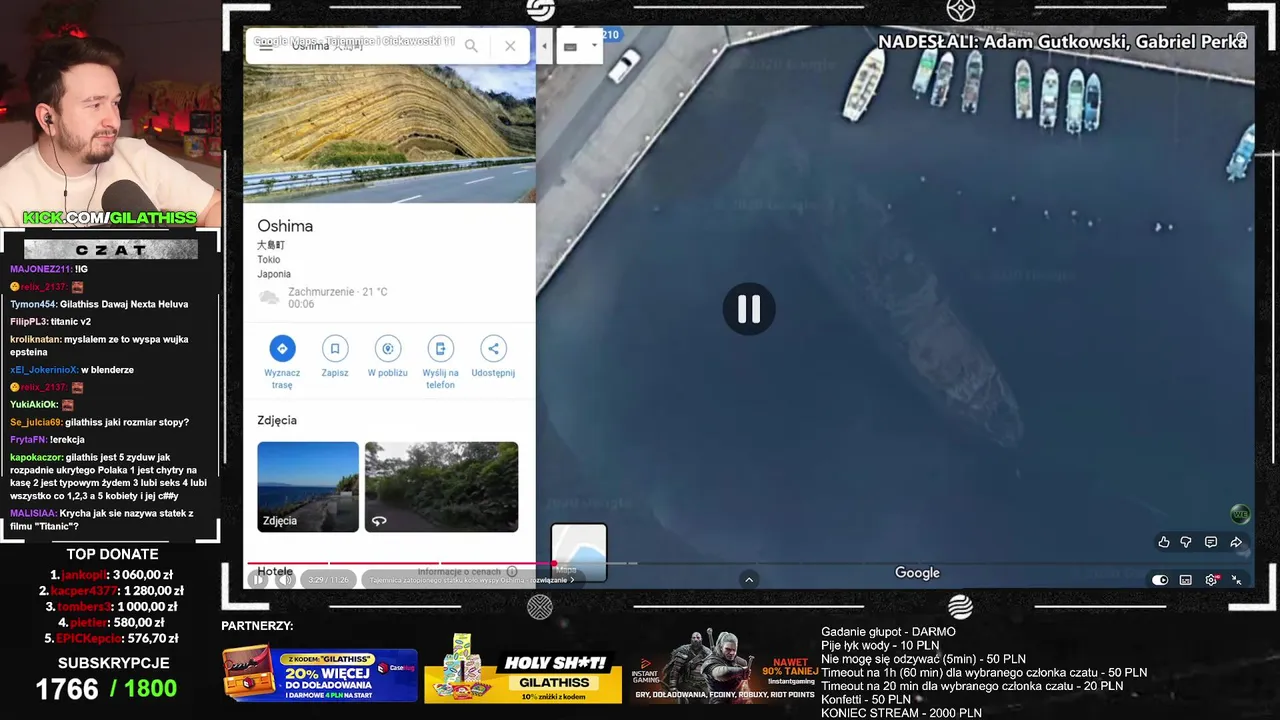
Task: Expand the imagery strip chevron at bottom
Action: (749, 579)
